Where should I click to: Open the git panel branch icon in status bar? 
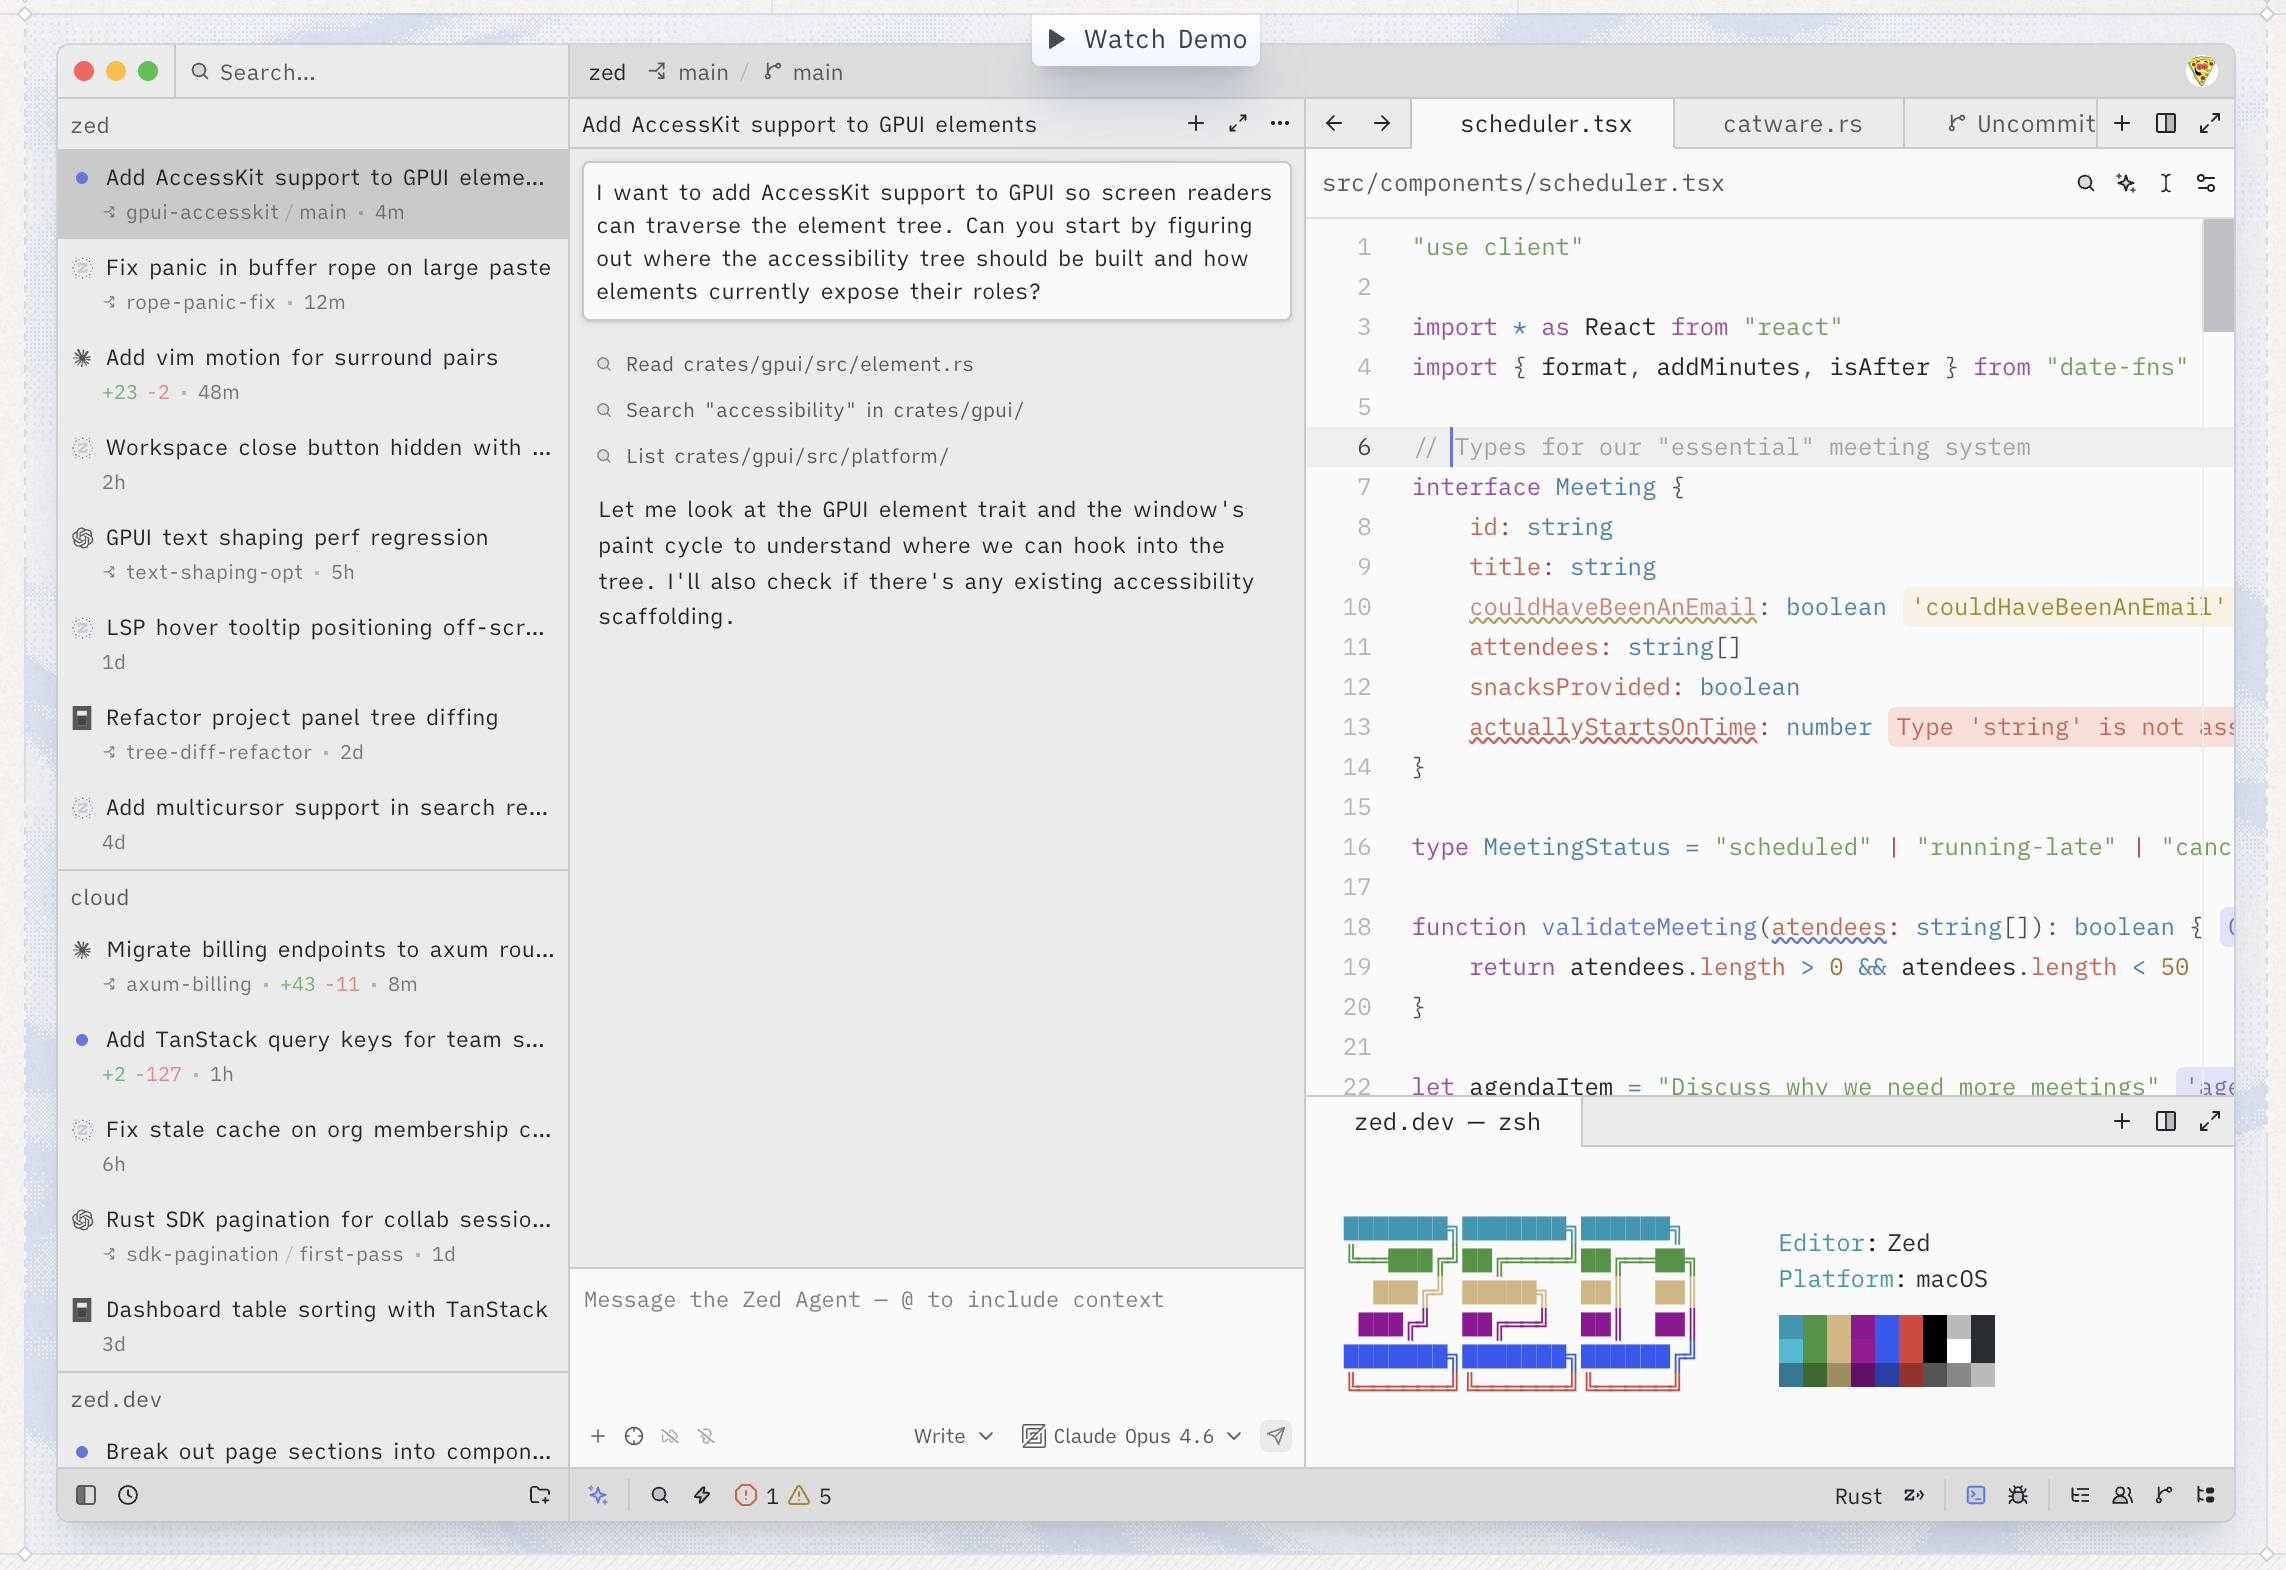point(2164,1495)
